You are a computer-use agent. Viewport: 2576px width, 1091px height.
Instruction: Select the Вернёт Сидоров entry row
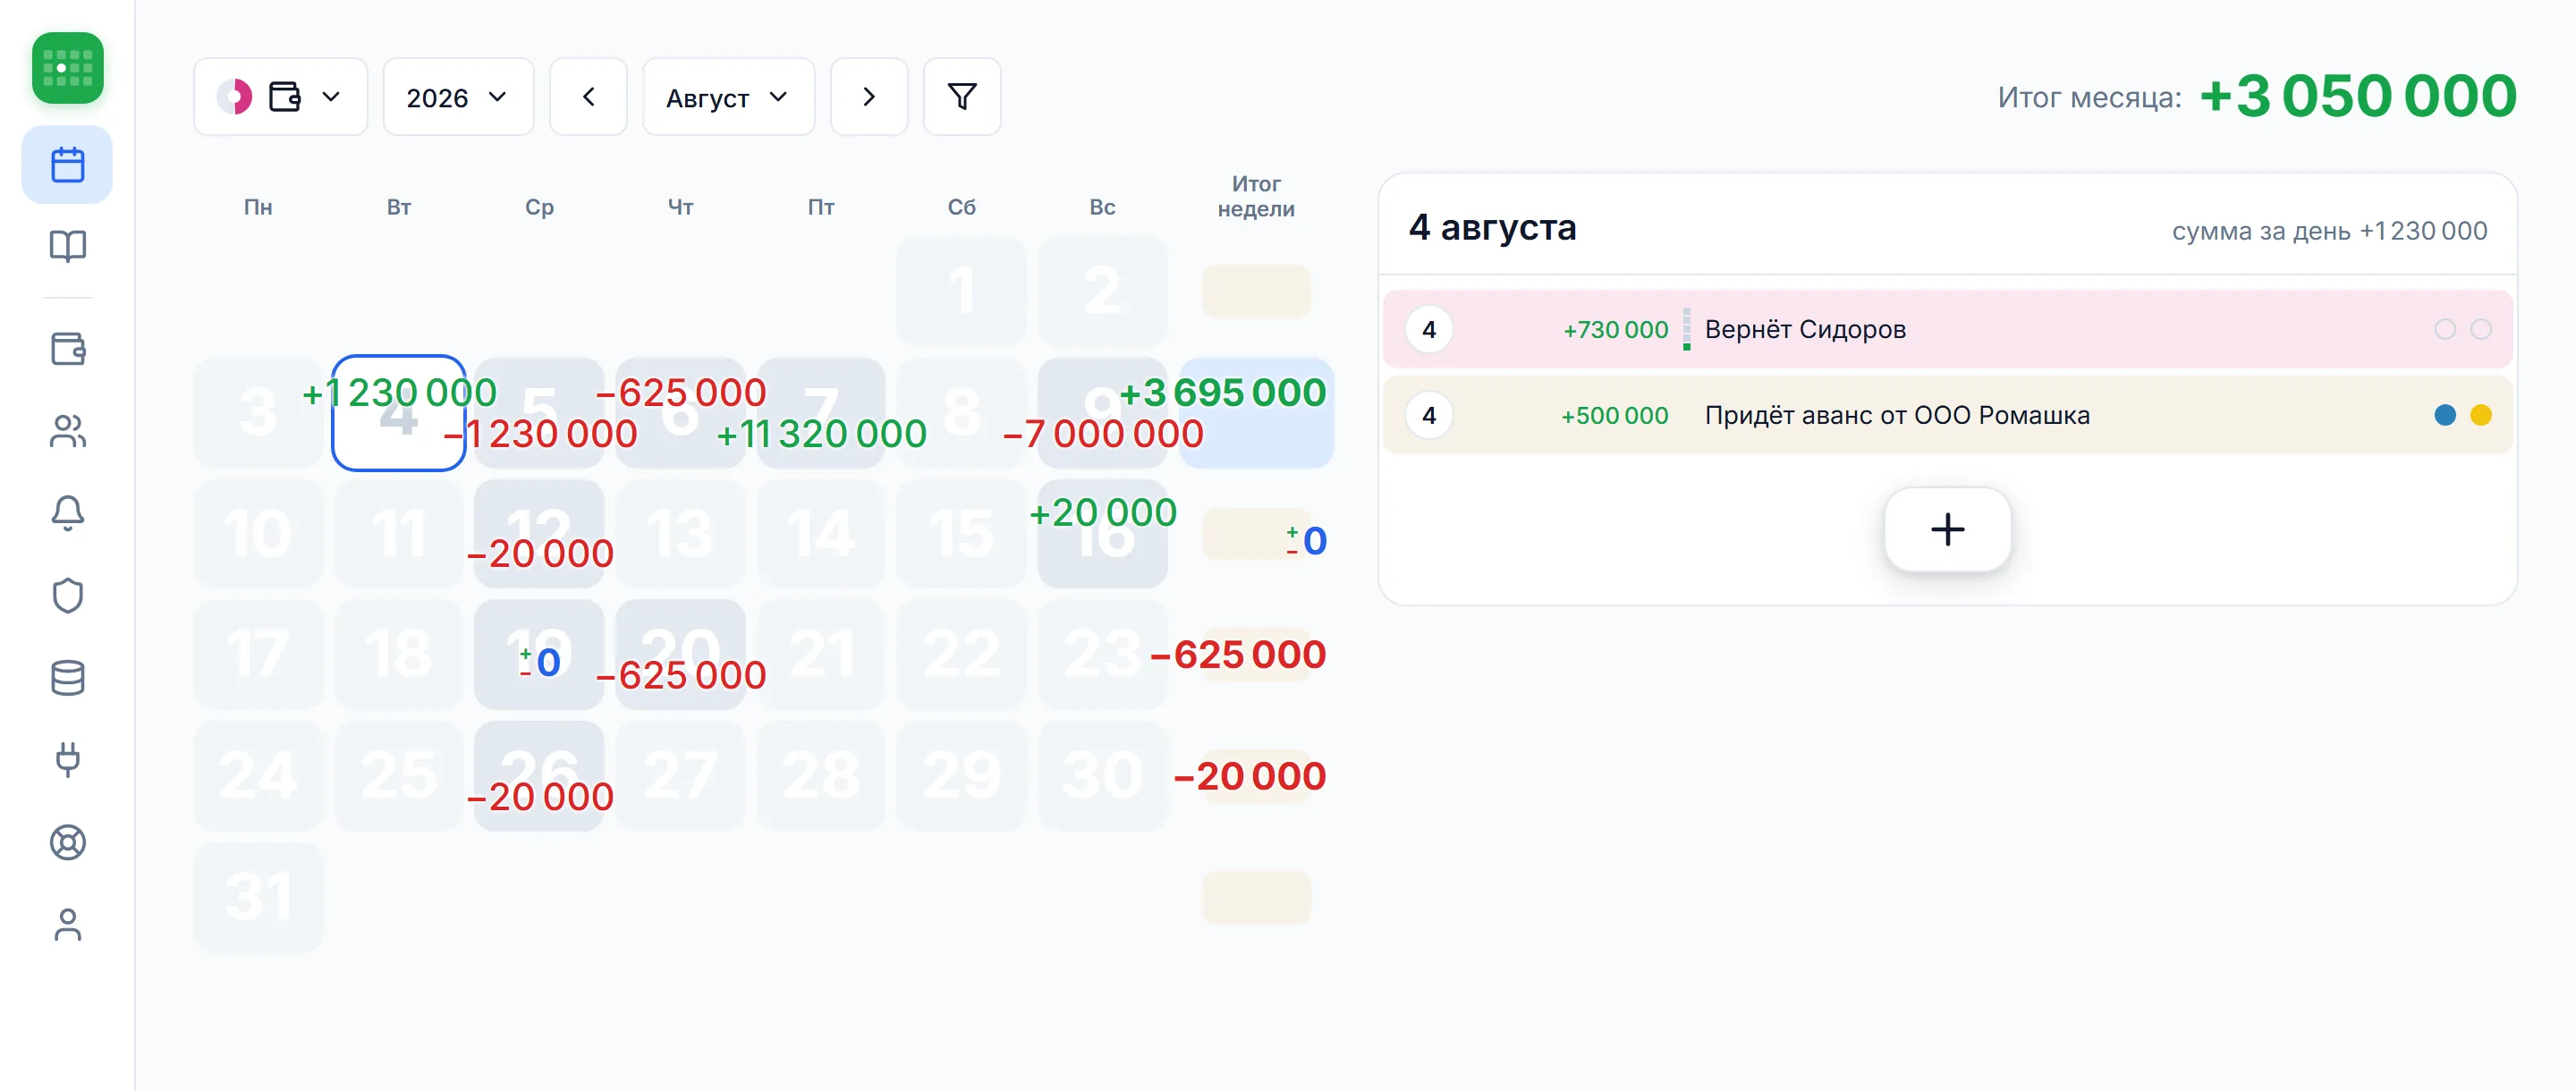(x=1946, y=329)
